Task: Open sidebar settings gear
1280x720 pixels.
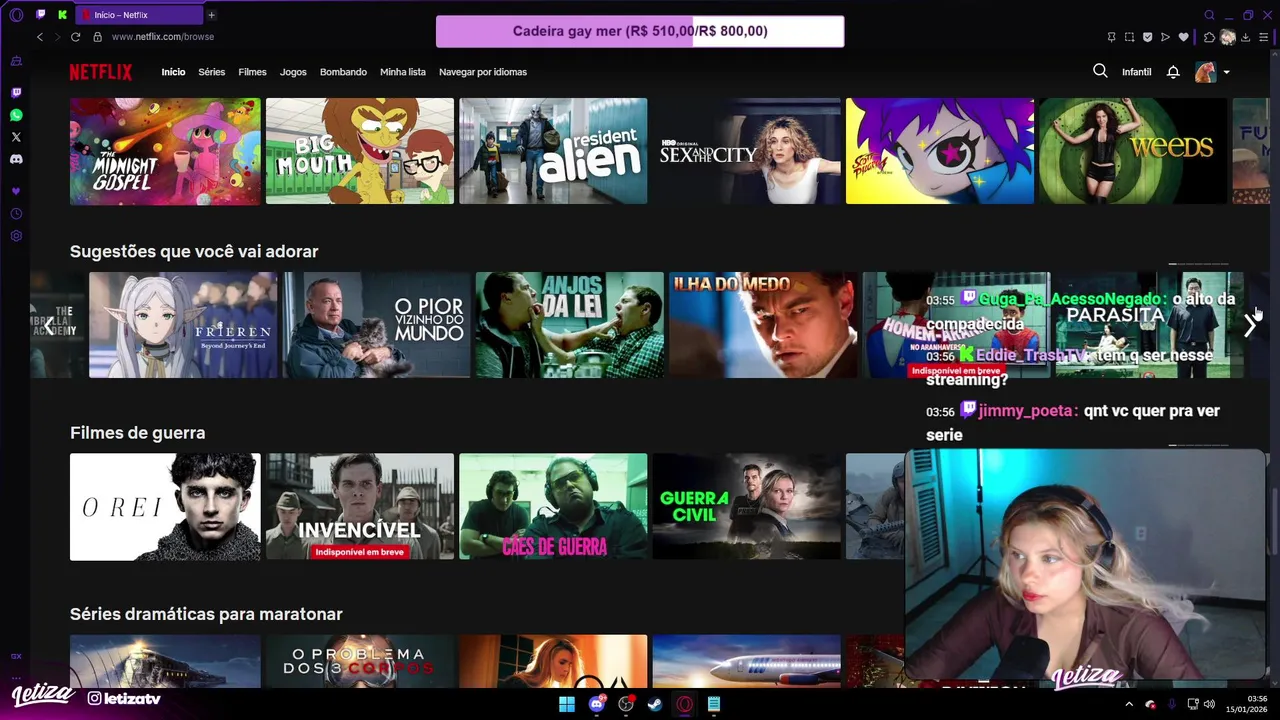Action: tap(16, 236)
